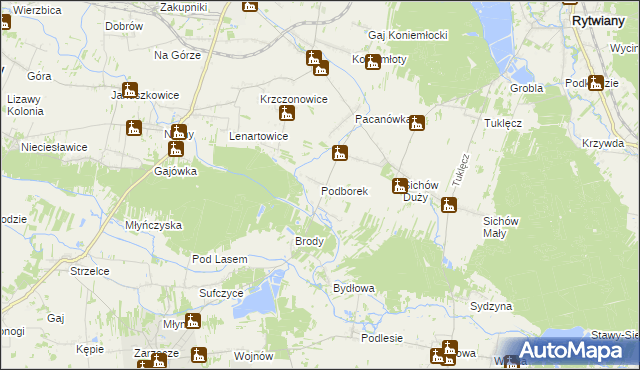This screenshot has width=640, height=370.
Task: Select the Kępie label
Action: coord(90,350)
